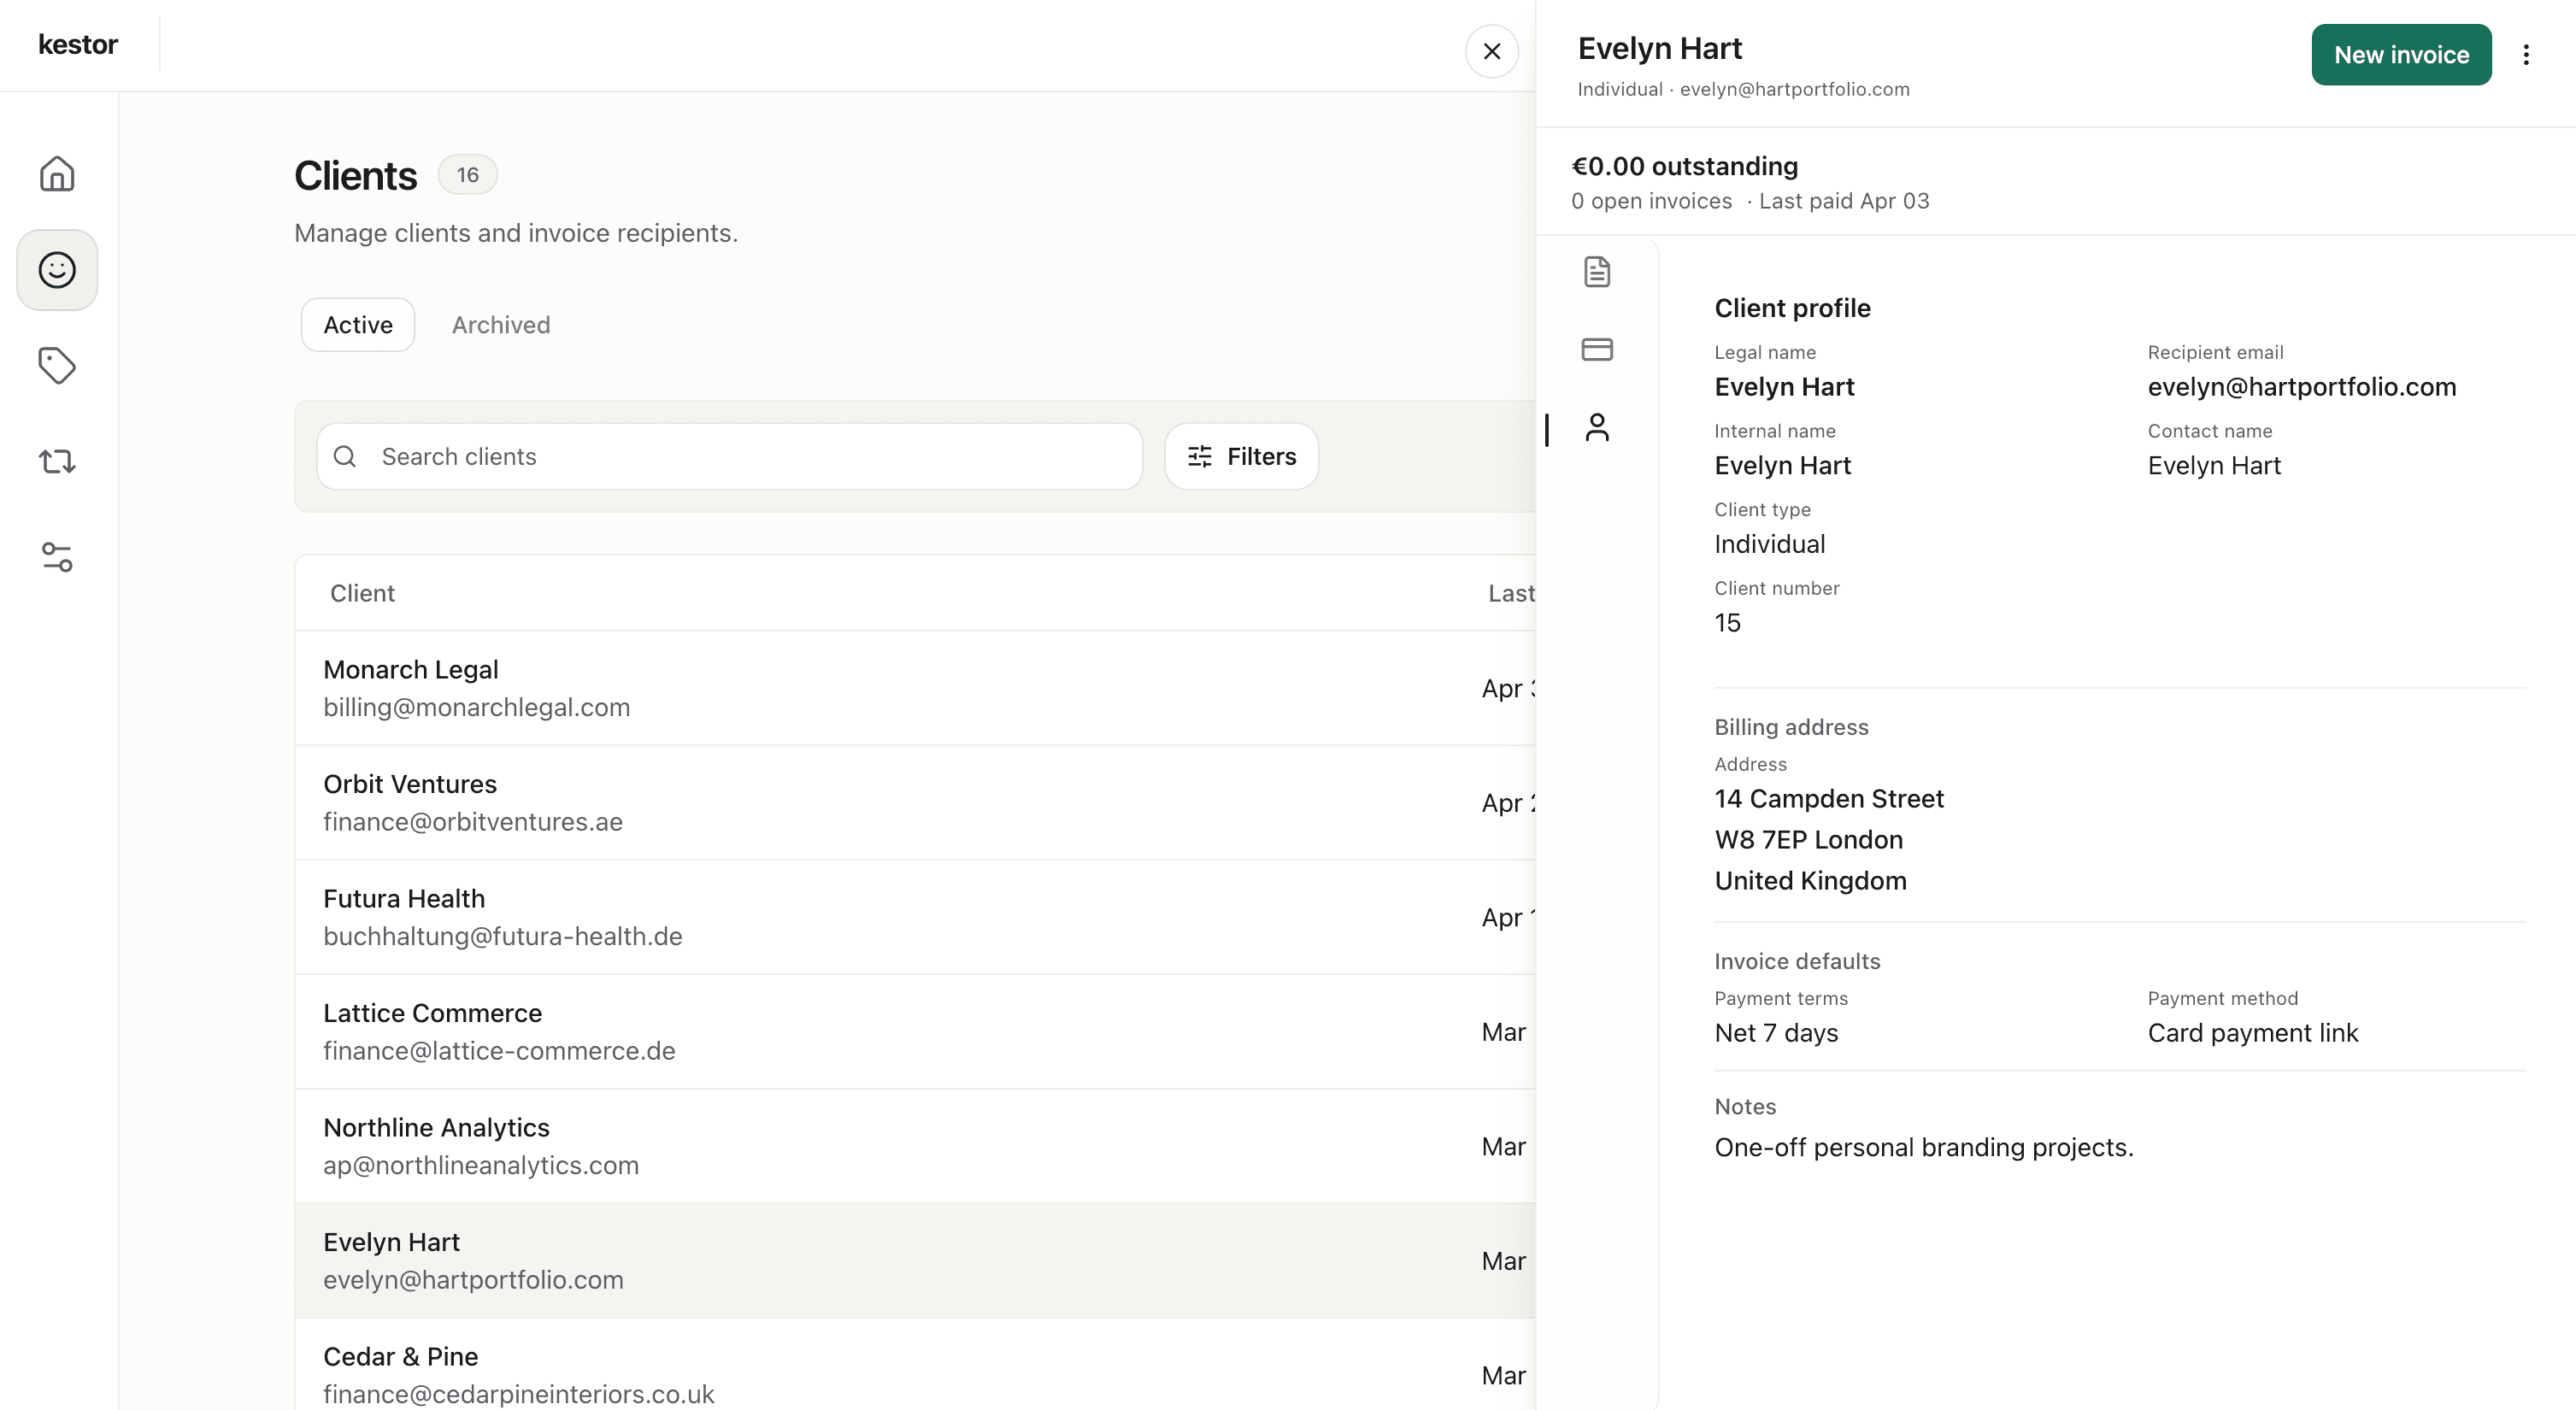Open the recurring invoices repeat icon
The width and height of the screenshot is (2576, 1410).
[x=56, y=461]
